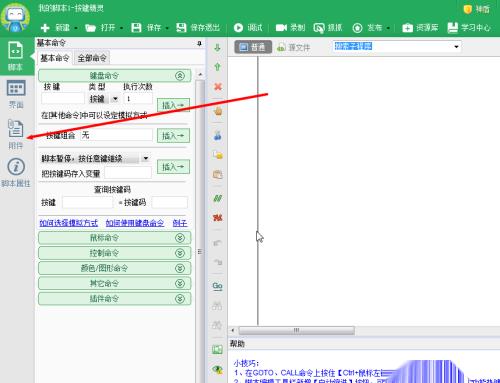Click the green move-down arrow icon
This screenshot has height=383, width=500.
218,47
